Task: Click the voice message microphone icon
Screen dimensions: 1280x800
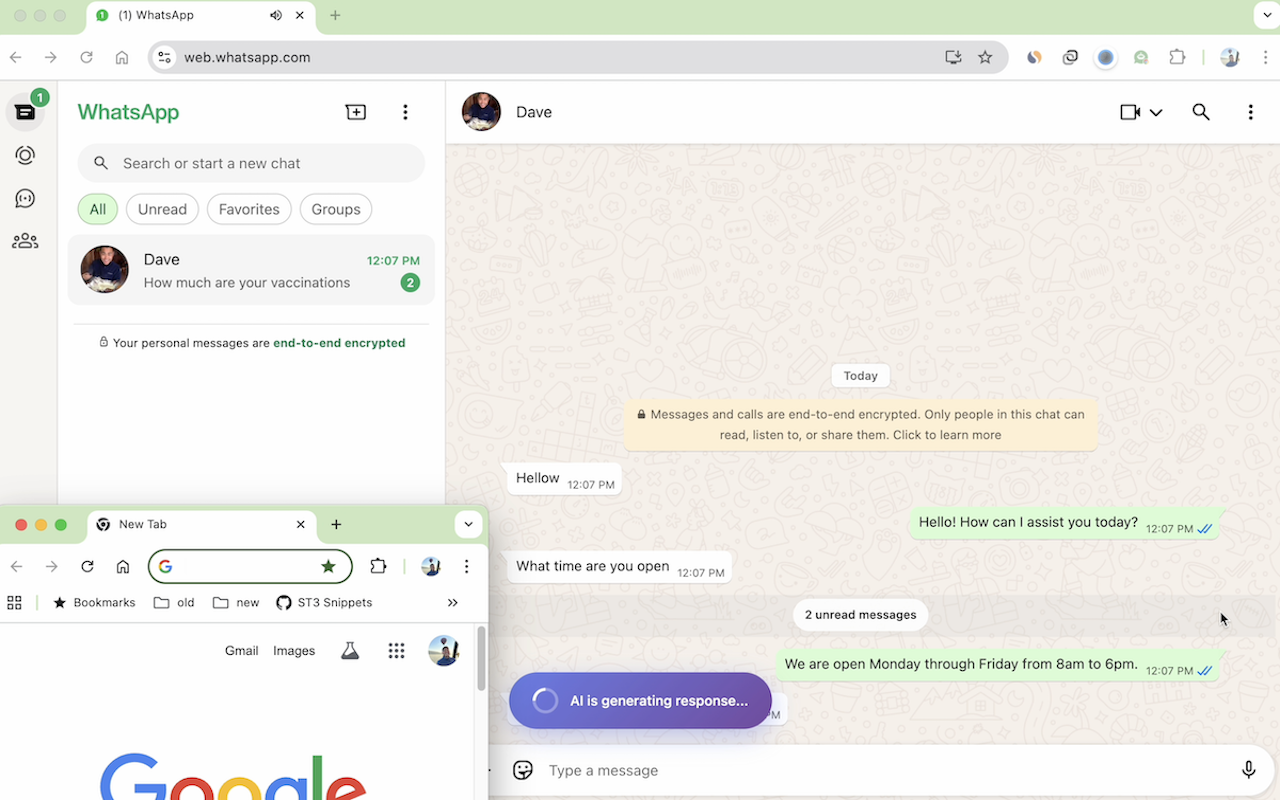Action: point(1248,770)
